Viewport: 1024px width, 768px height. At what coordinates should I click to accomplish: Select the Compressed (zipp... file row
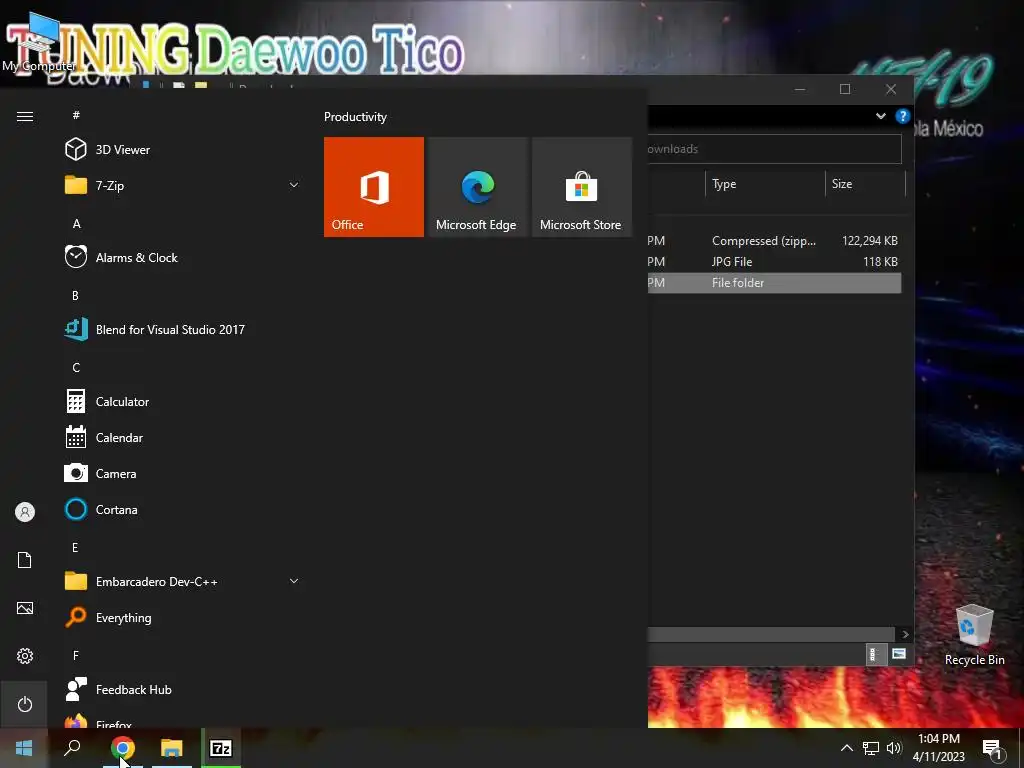[775, 240]
